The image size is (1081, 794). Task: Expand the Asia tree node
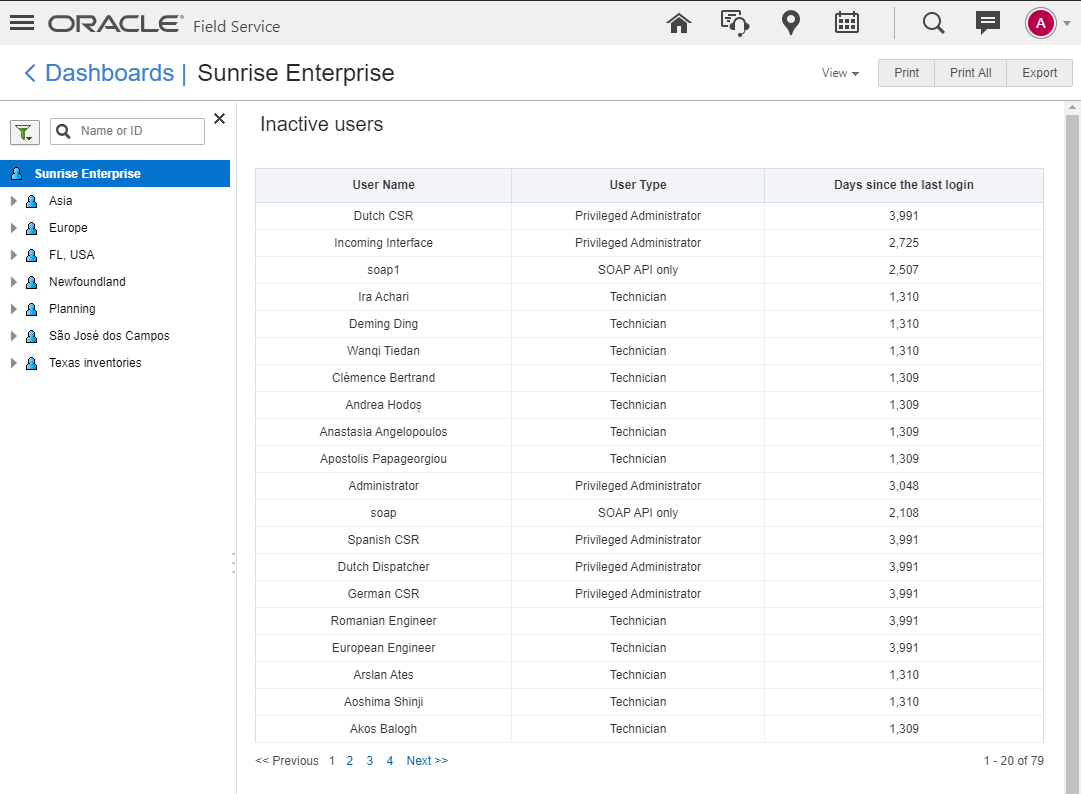14,201
